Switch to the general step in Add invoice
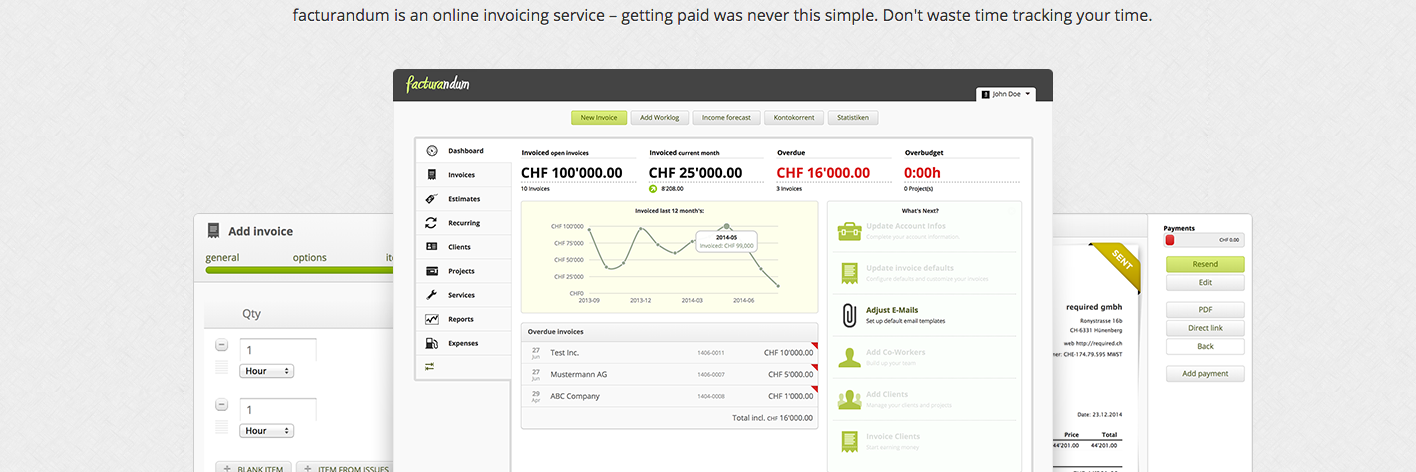 pyautogui.click(x=221, y=257)
